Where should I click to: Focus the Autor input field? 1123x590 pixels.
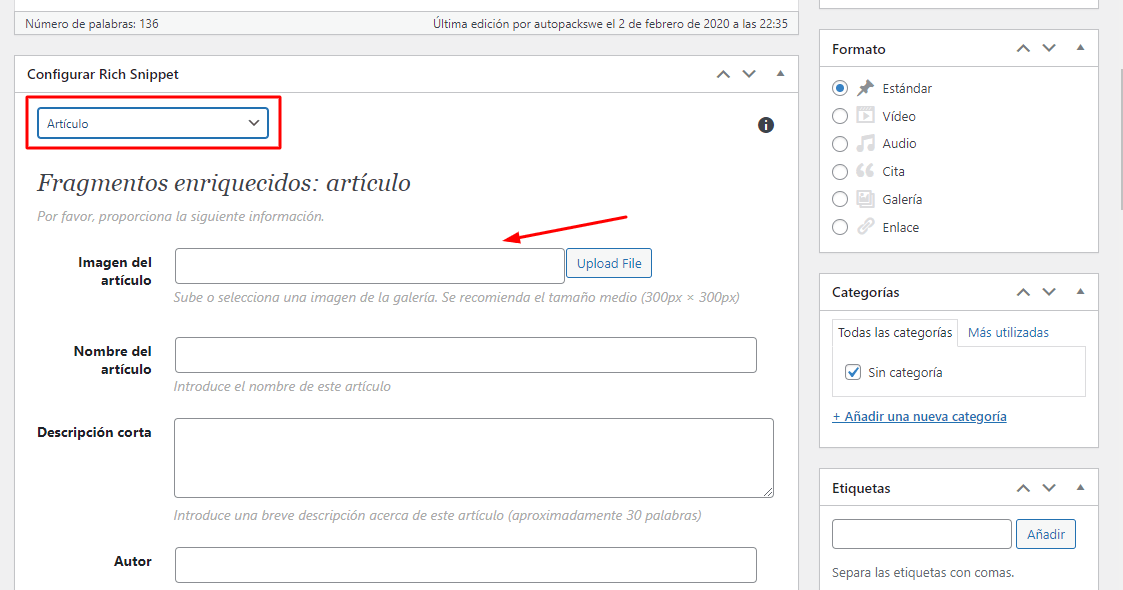466,565
